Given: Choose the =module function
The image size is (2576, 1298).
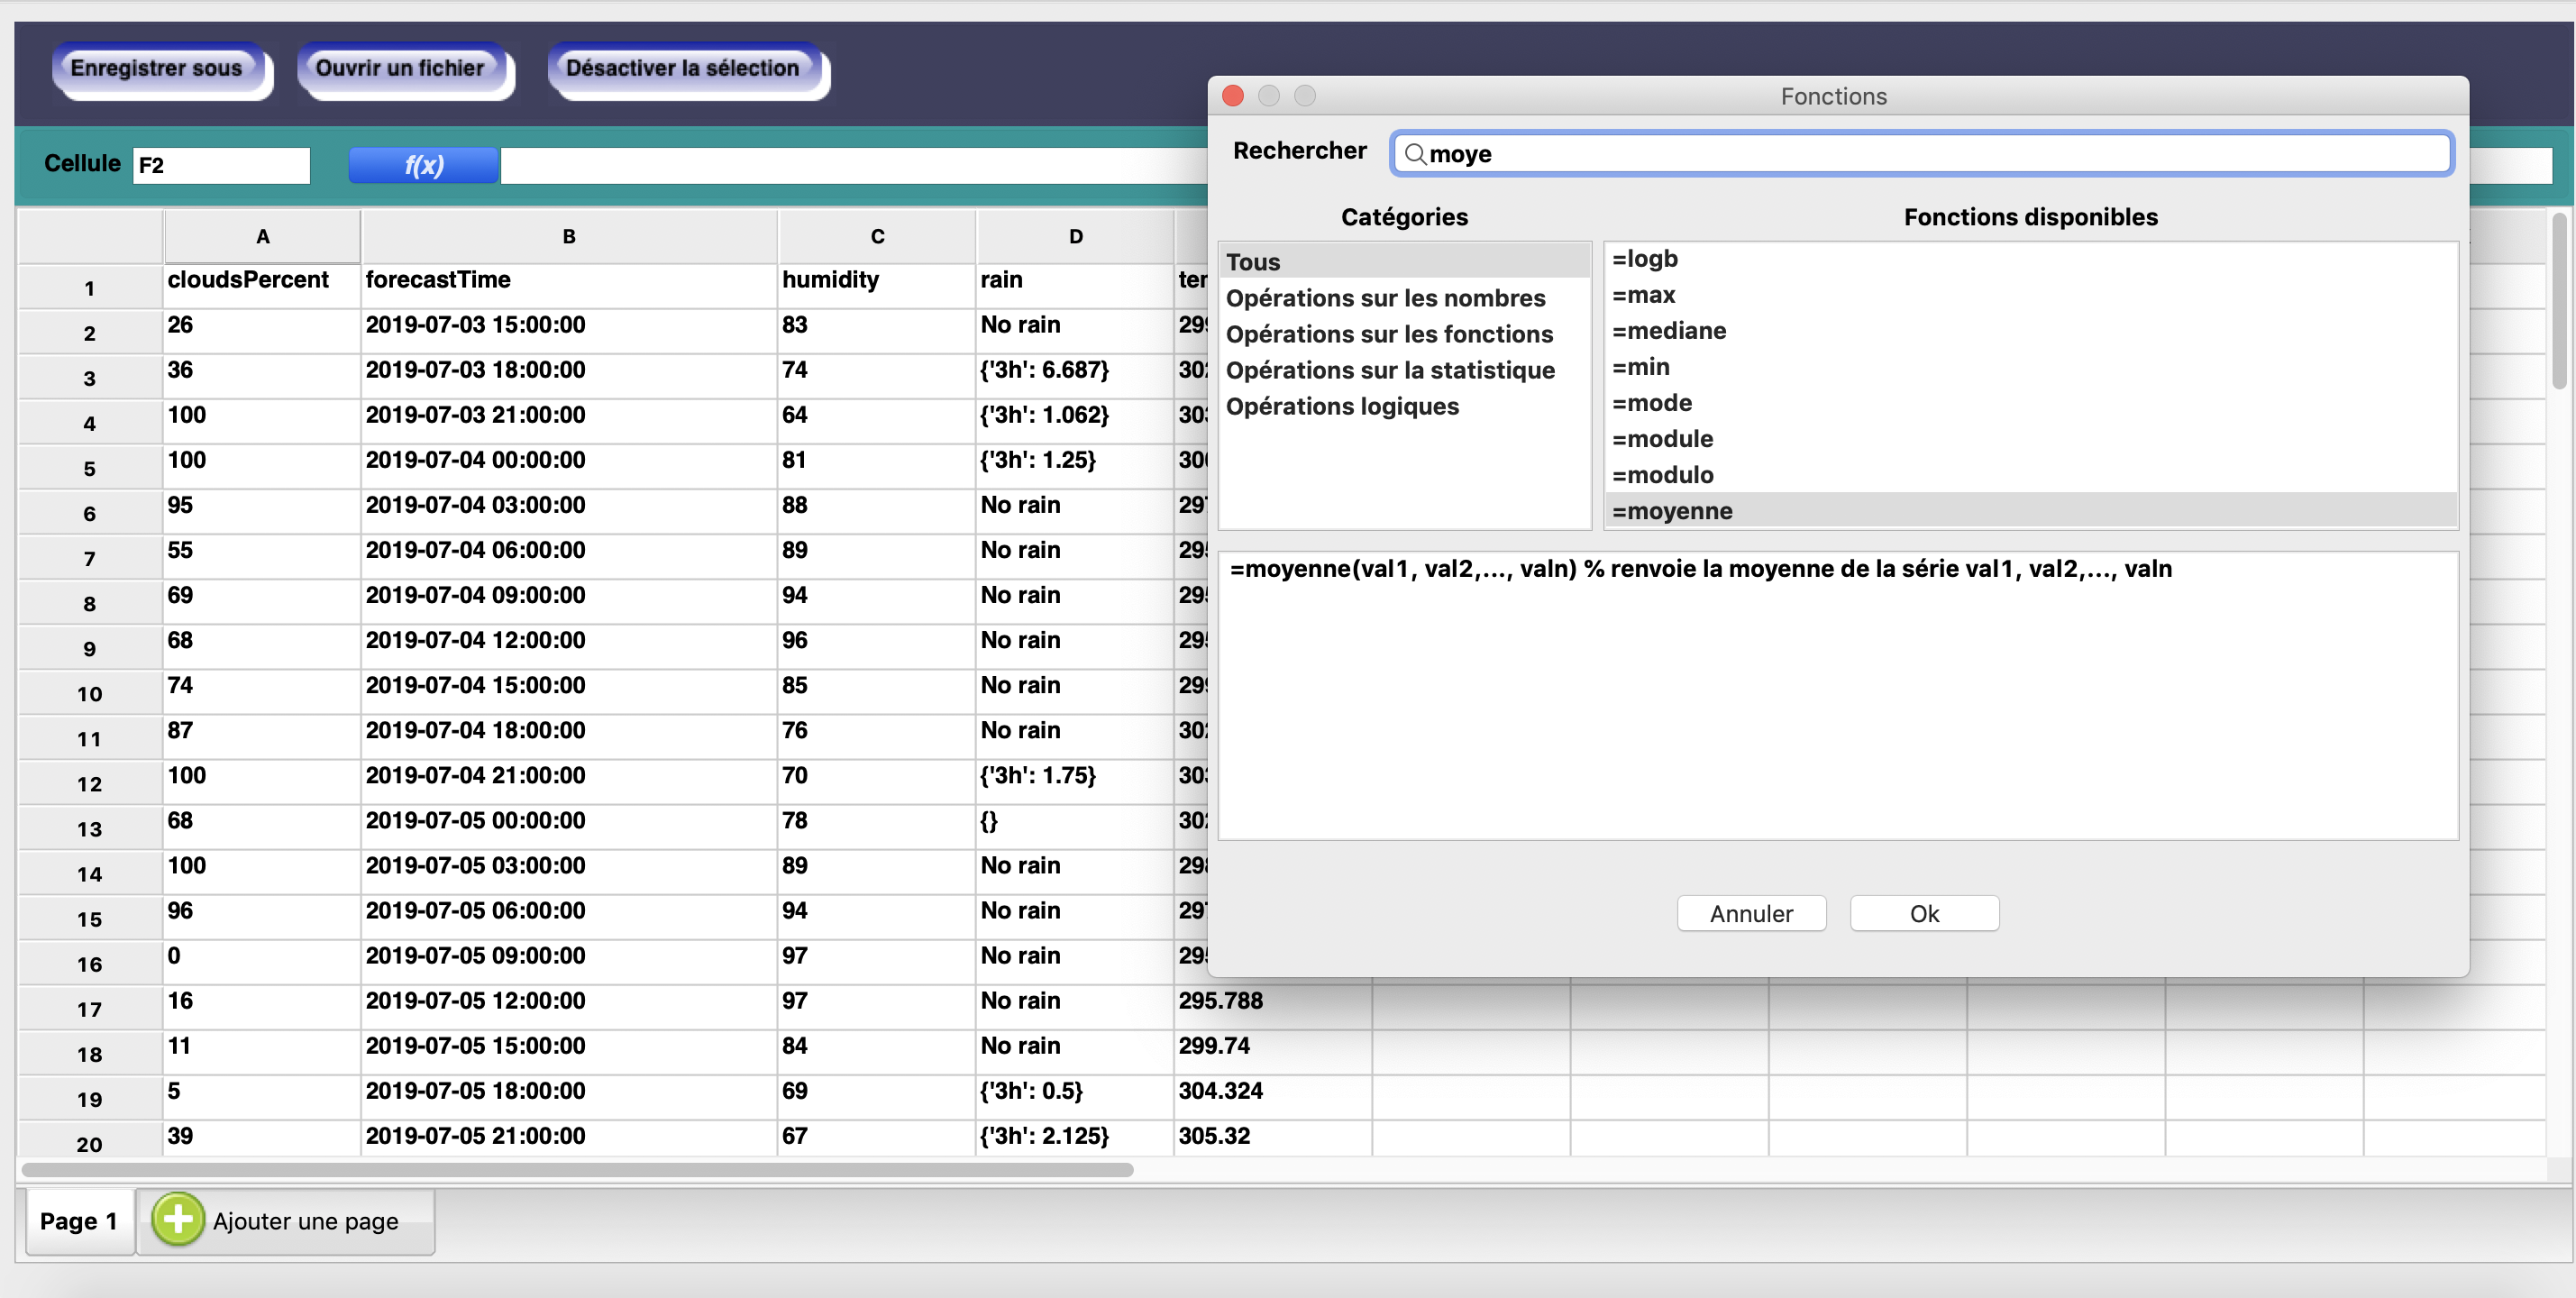Looking at the screenshot, I should [x=2030, y=439].
